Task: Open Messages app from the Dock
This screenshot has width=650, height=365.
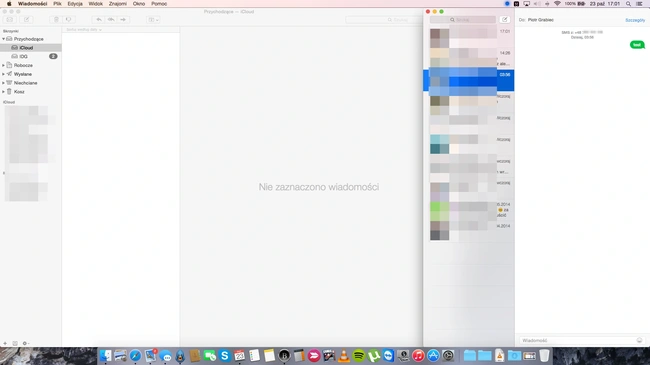Action: point(165,355)
